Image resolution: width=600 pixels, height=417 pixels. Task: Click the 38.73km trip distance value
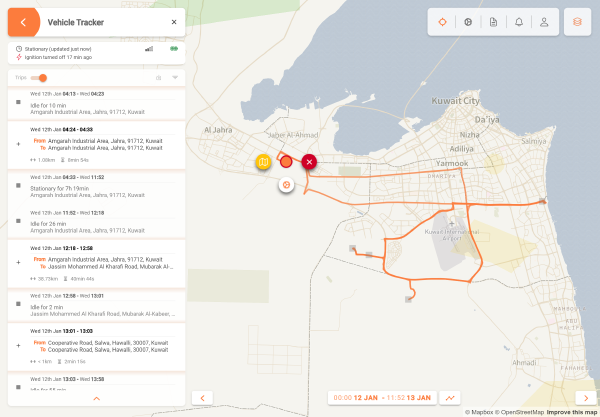click(x=48, y=279)
